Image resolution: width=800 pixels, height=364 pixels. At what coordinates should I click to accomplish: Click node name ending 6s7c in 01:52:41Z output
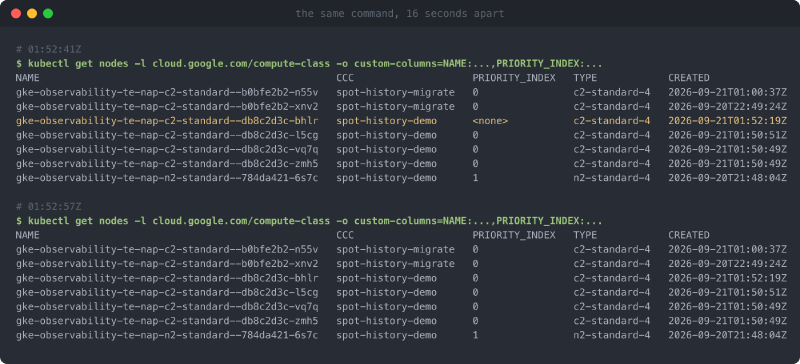click(x=167, y=178)
